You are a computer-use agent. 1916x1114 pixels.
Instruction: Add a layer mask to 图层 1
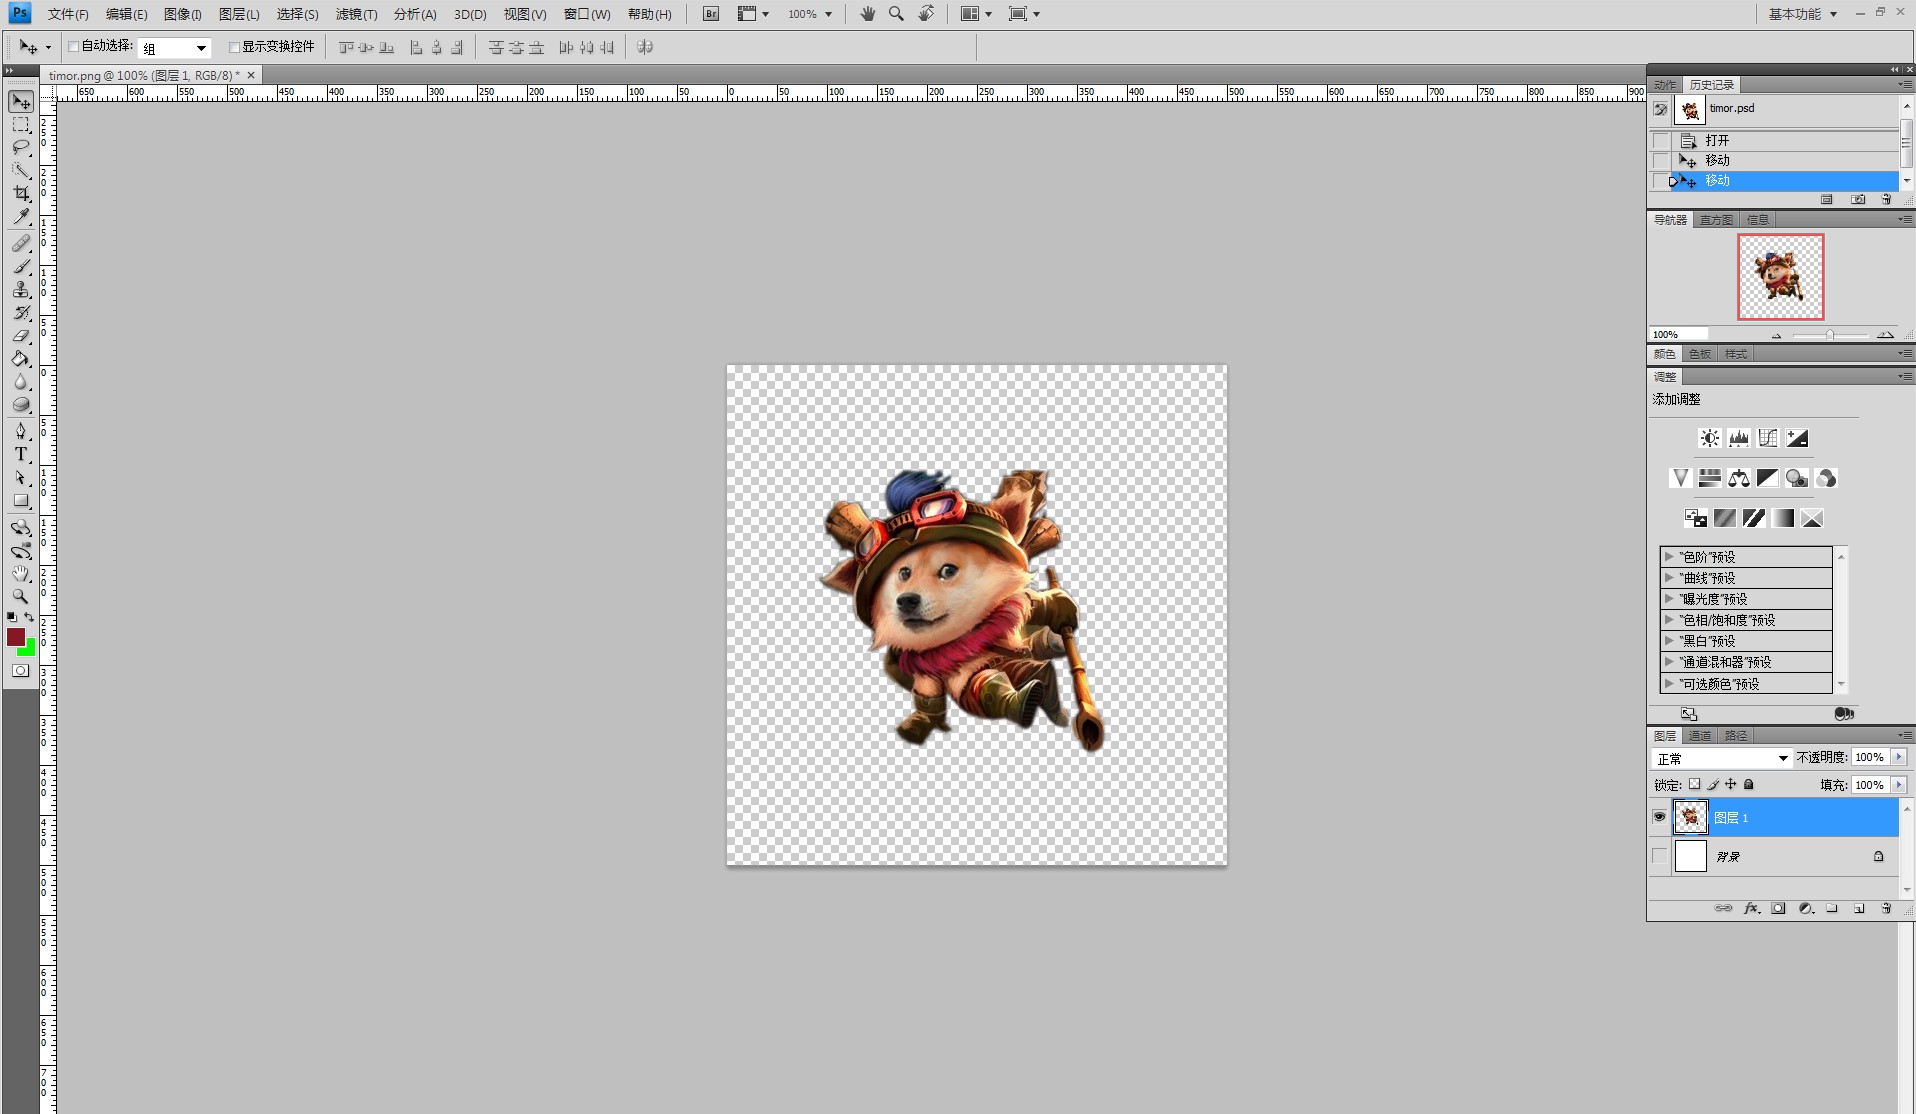(1778, 909)
